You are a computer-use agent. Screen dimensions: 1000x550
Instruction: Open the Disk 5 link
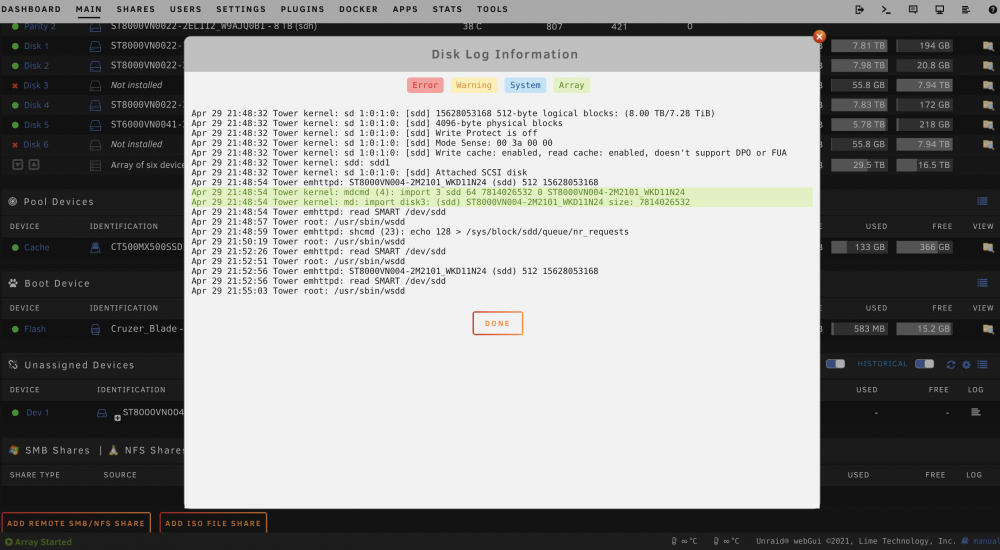(36, 125)
